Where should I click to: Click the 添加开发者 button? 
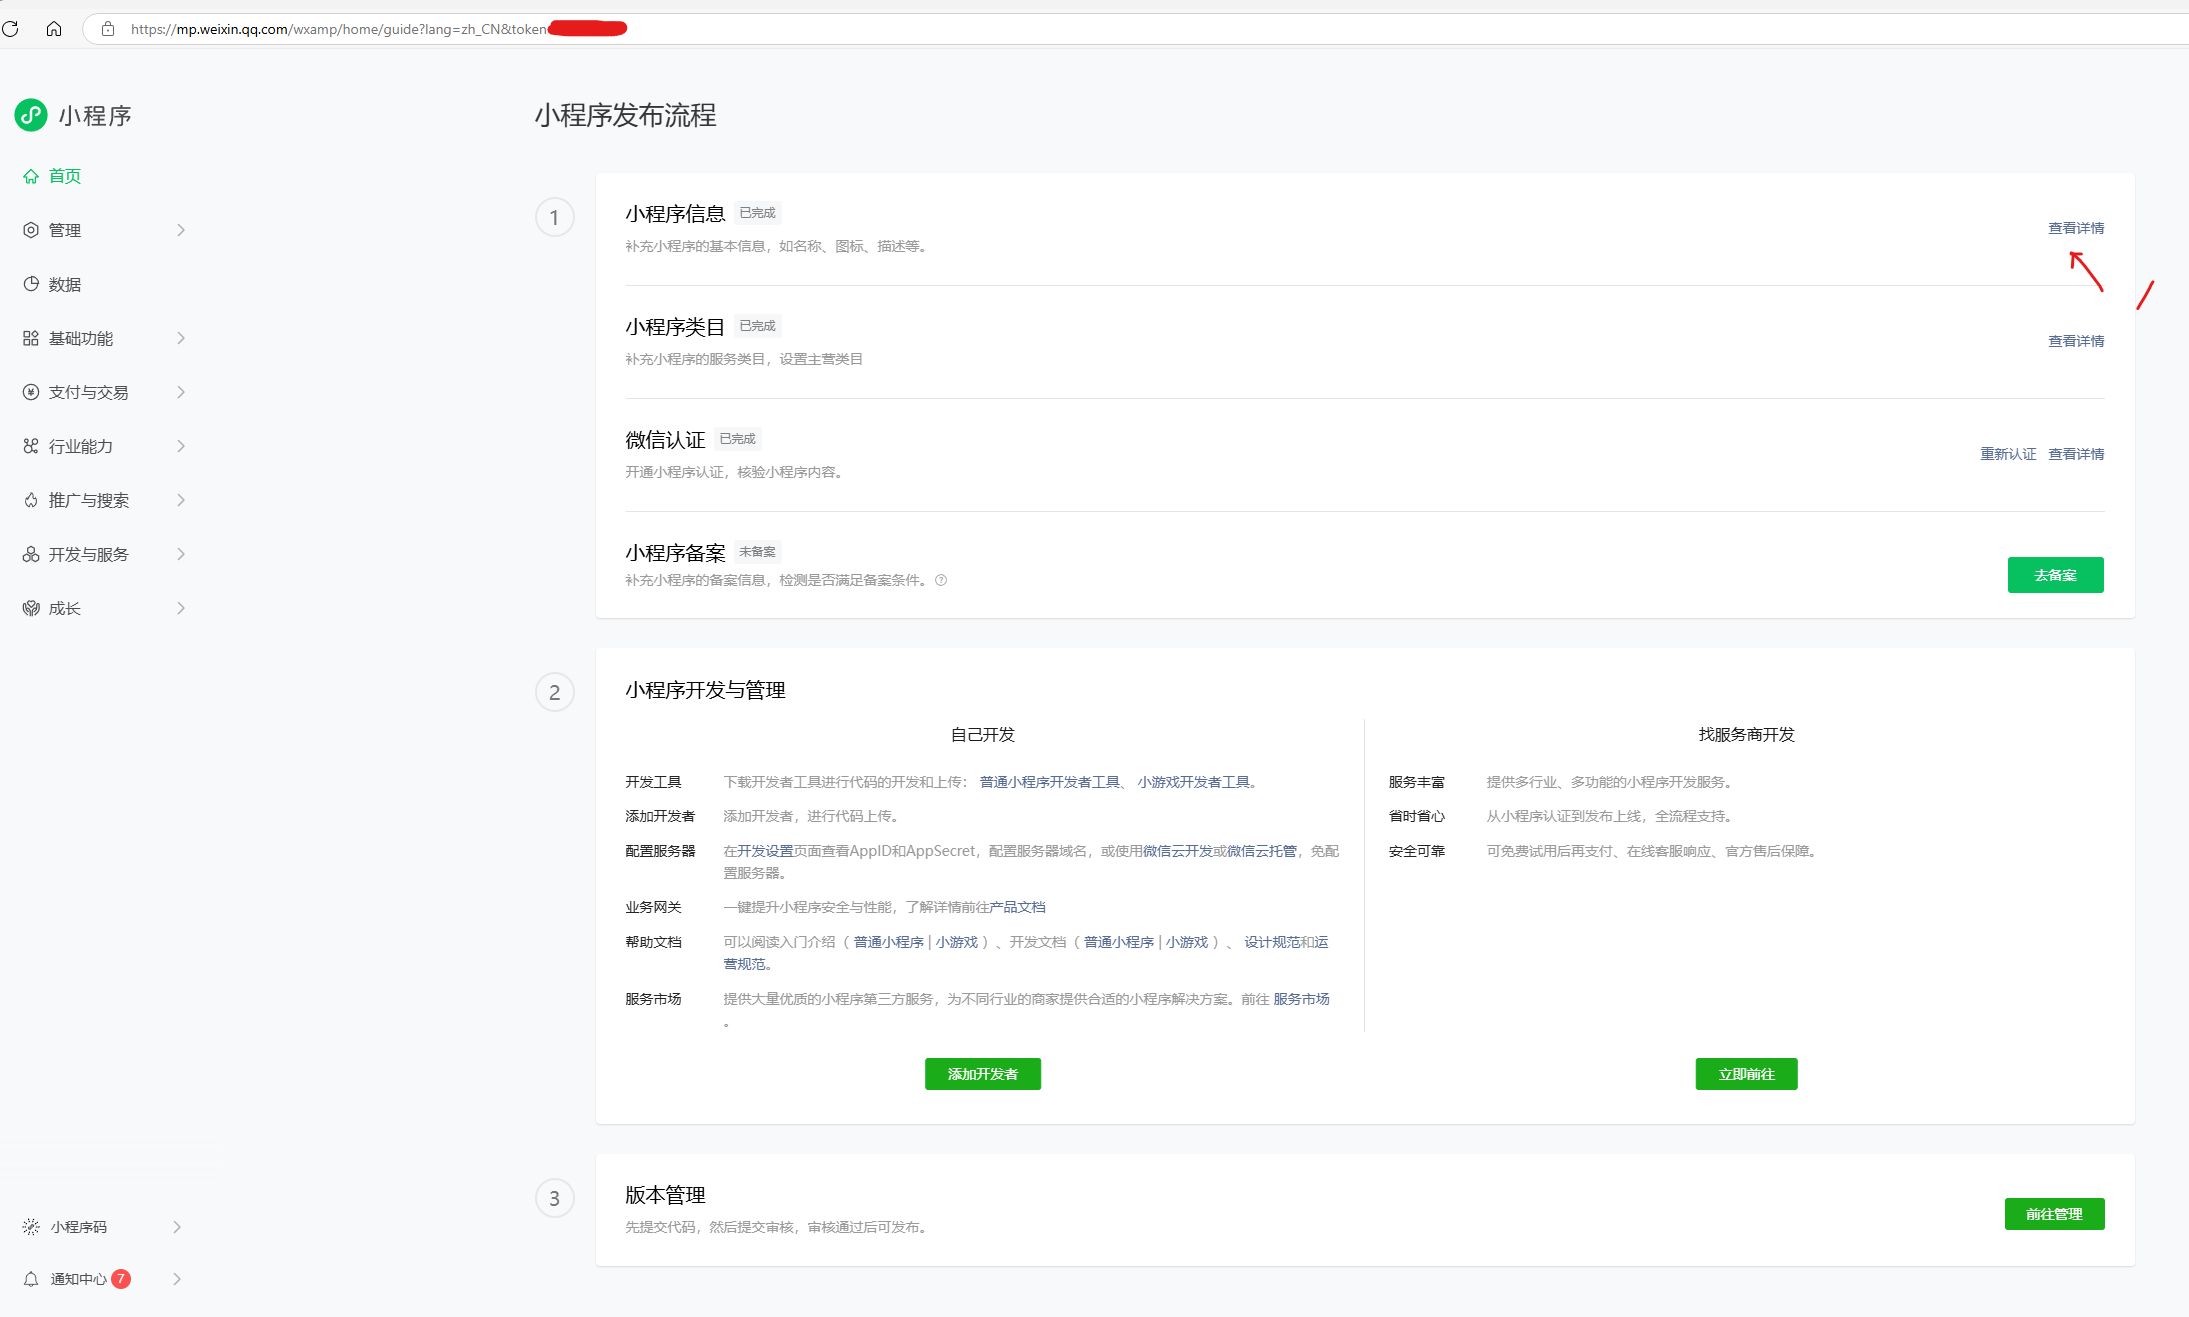983,1074
